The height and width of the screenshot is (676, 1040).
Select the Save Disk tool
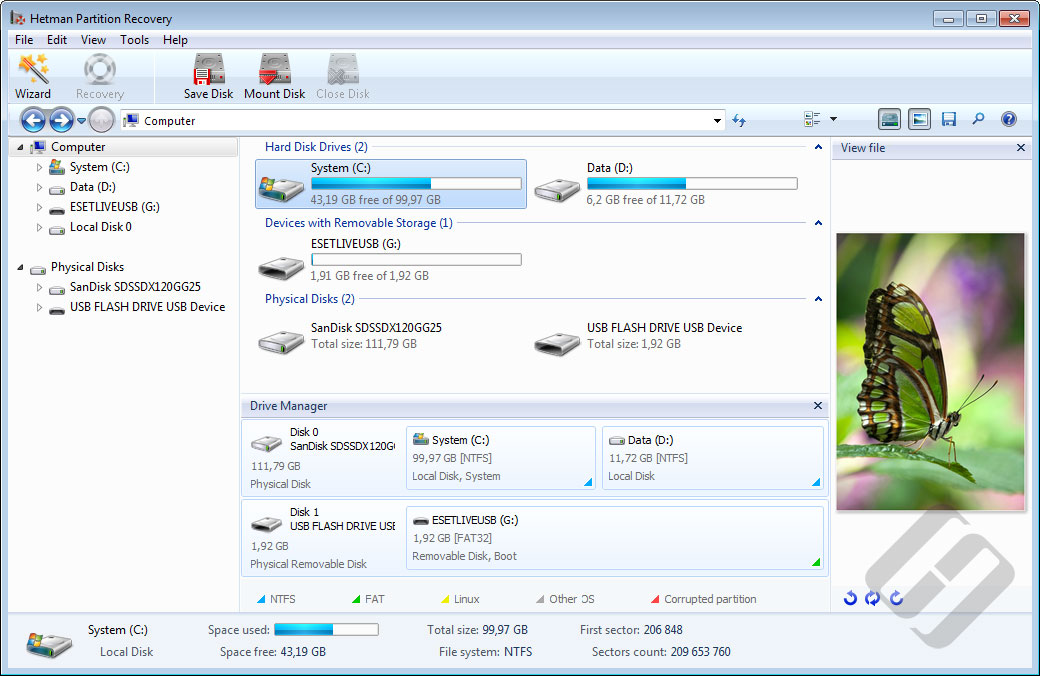208,76
